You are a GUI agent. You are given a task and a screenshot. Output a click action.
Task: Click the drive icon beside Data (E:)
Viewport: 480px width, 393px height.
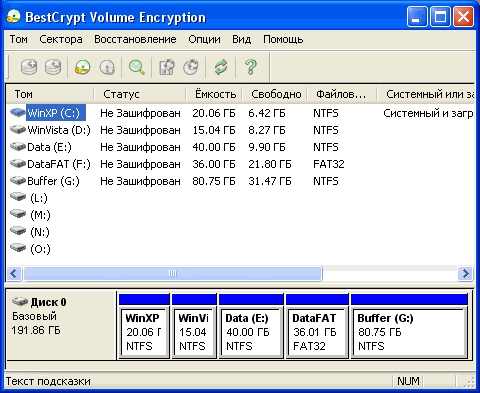(x=18, y=146)
